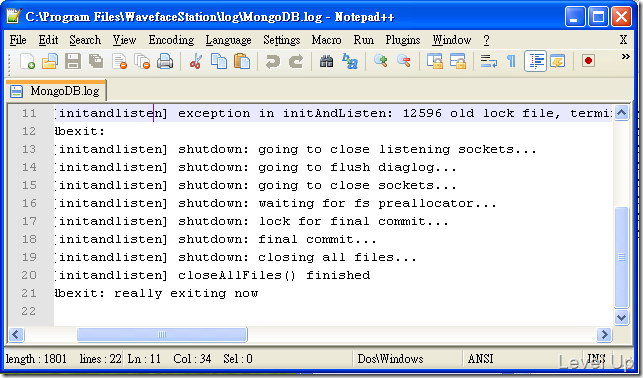
Task: Toggle show all characters pilcrow icon
Action: (511, 61)
